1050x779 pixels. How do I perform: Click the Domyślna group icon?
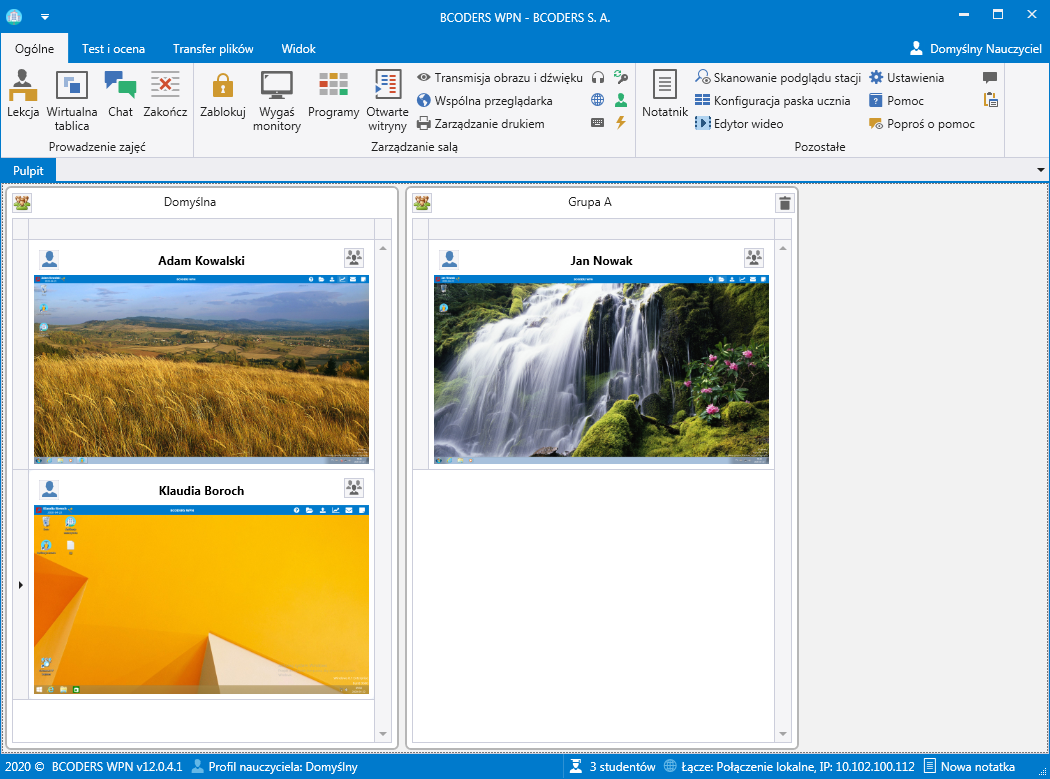click(x=22, y=202)
